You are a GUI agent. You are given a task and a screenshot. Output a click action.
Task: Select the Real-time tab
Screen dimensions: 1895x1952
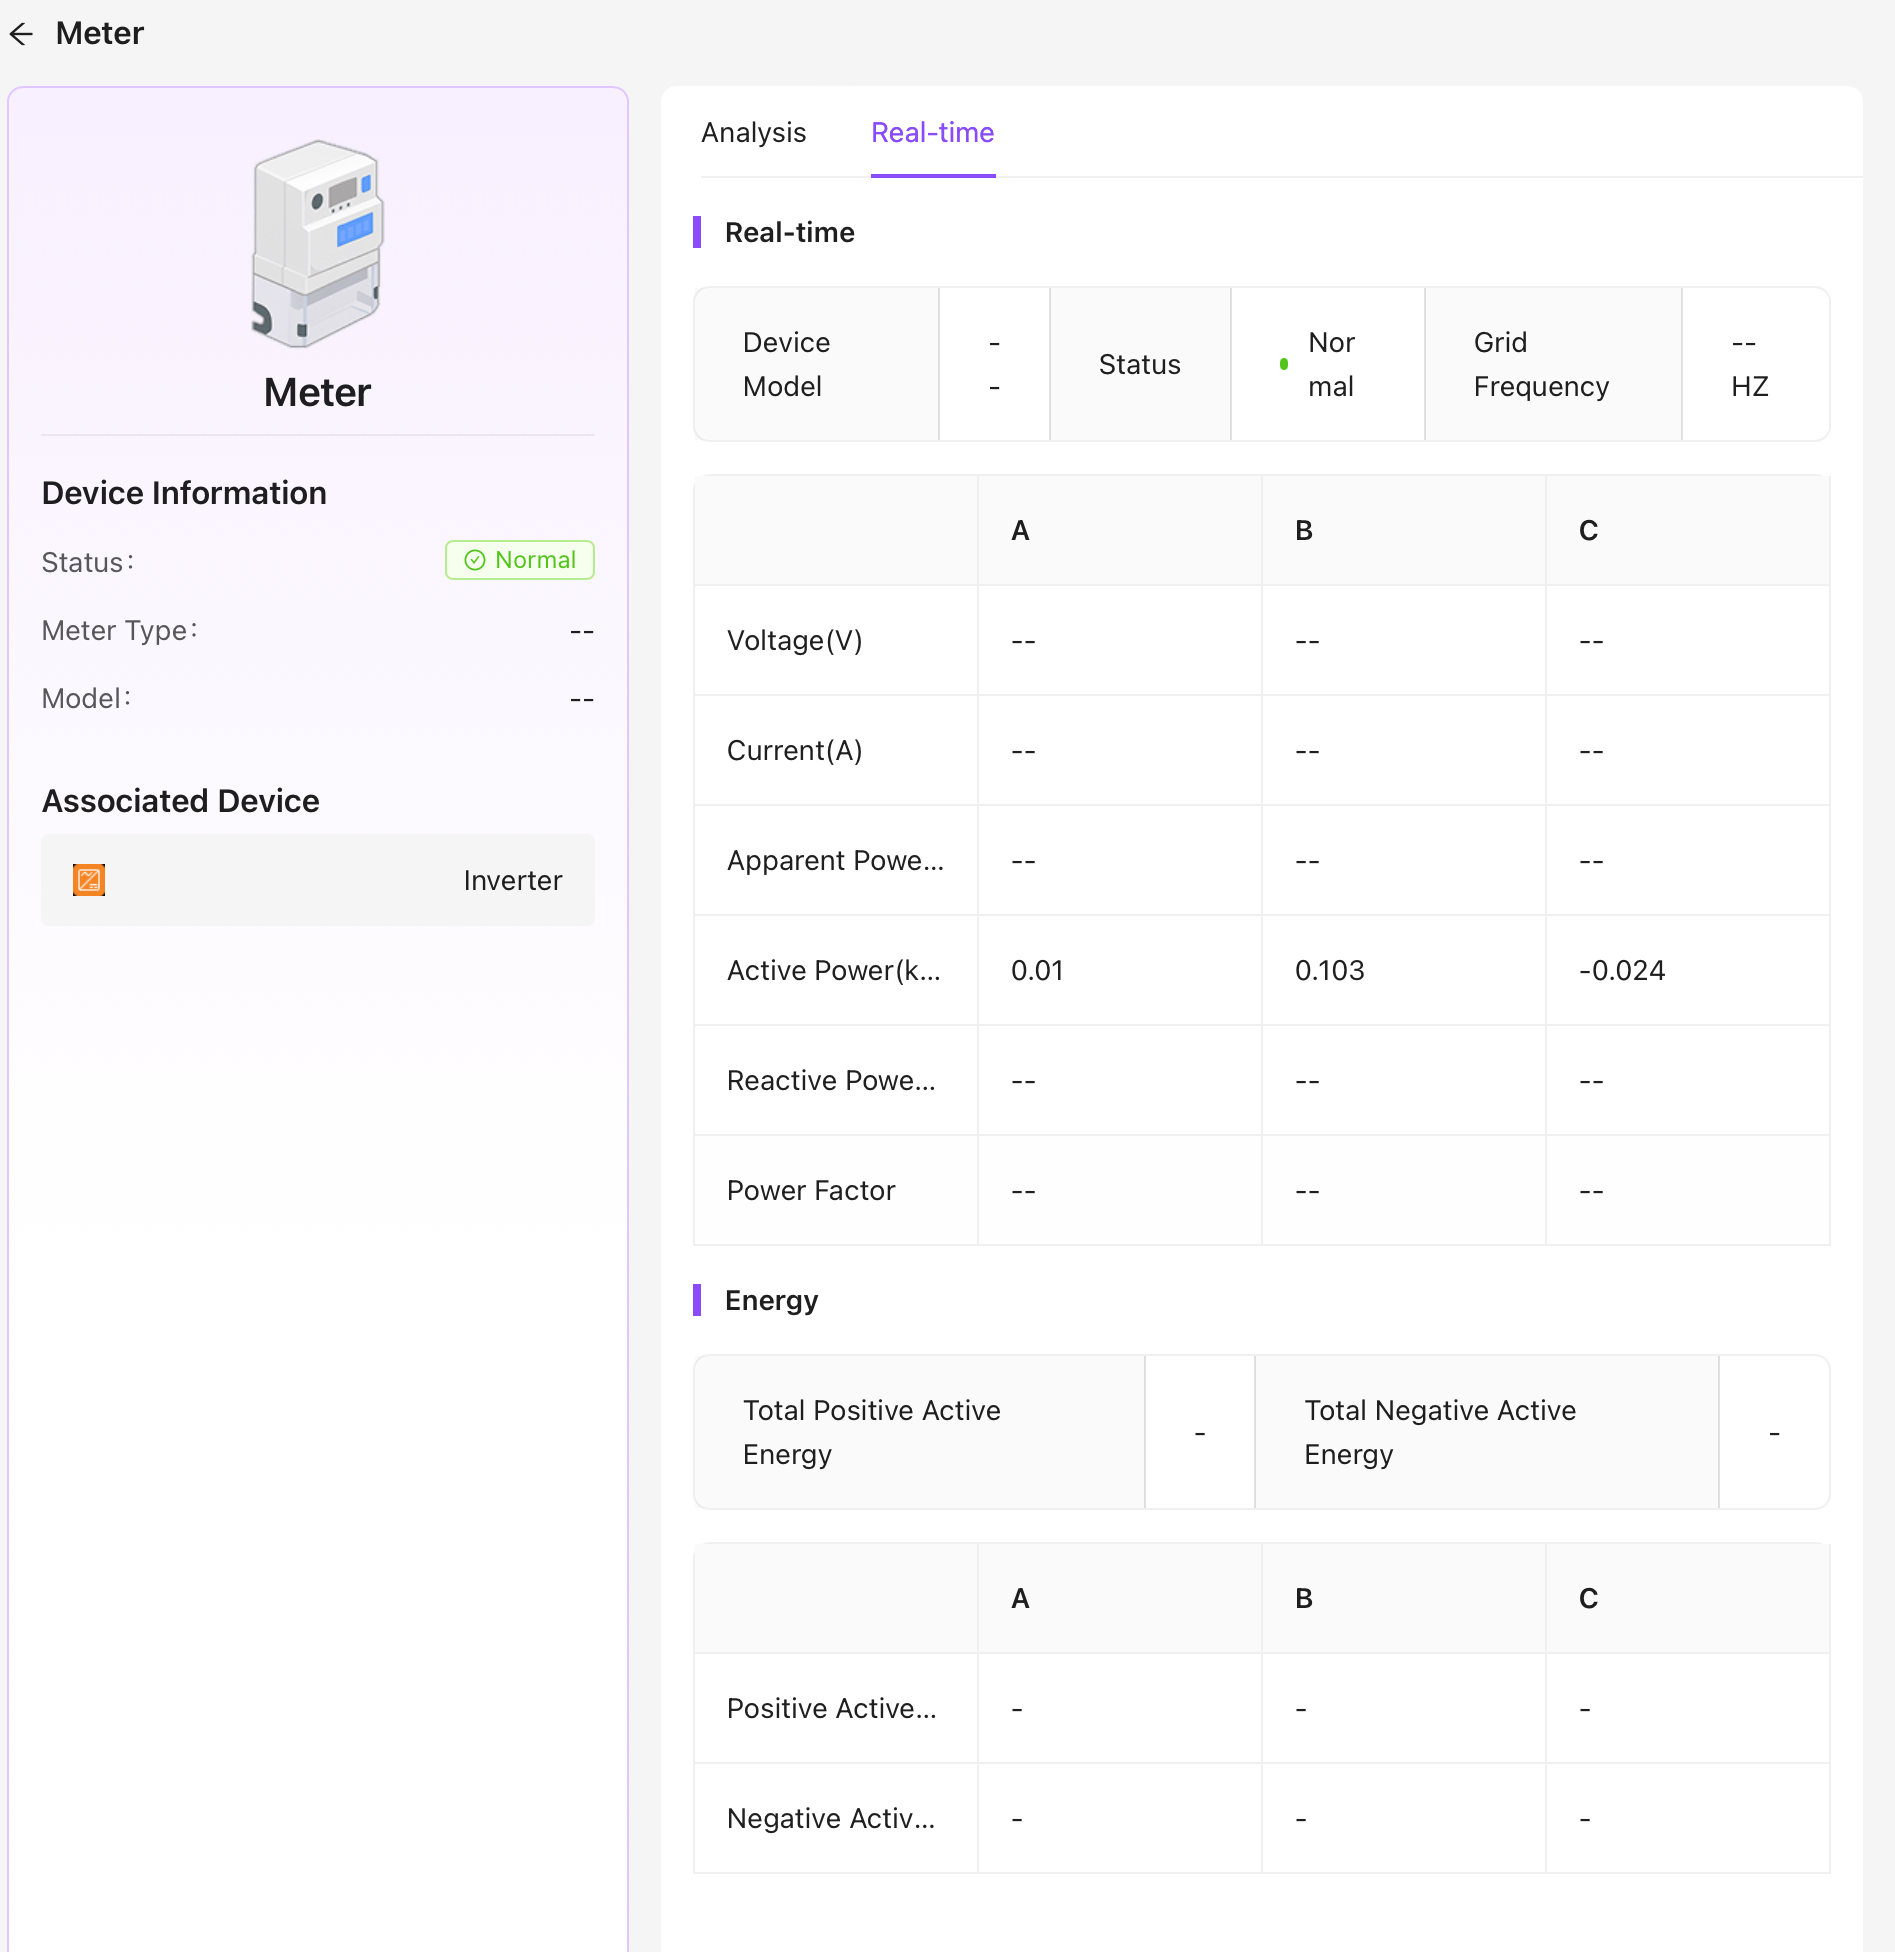tap(932, 133)
